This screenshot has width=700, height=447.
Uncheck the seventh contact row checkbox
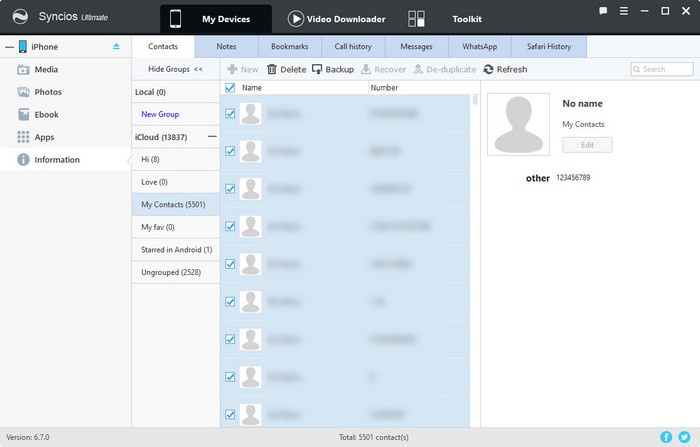click(230, 339)
